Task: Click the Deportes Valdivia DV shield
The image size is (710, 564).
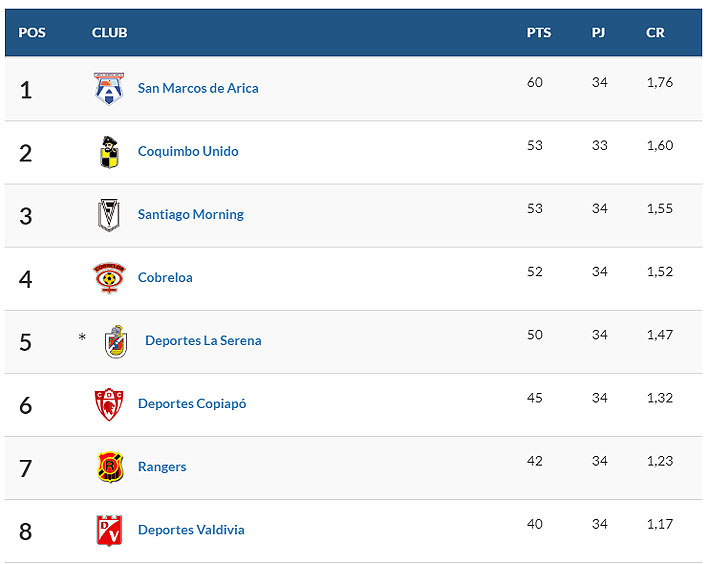Action: tap(108, 530)
